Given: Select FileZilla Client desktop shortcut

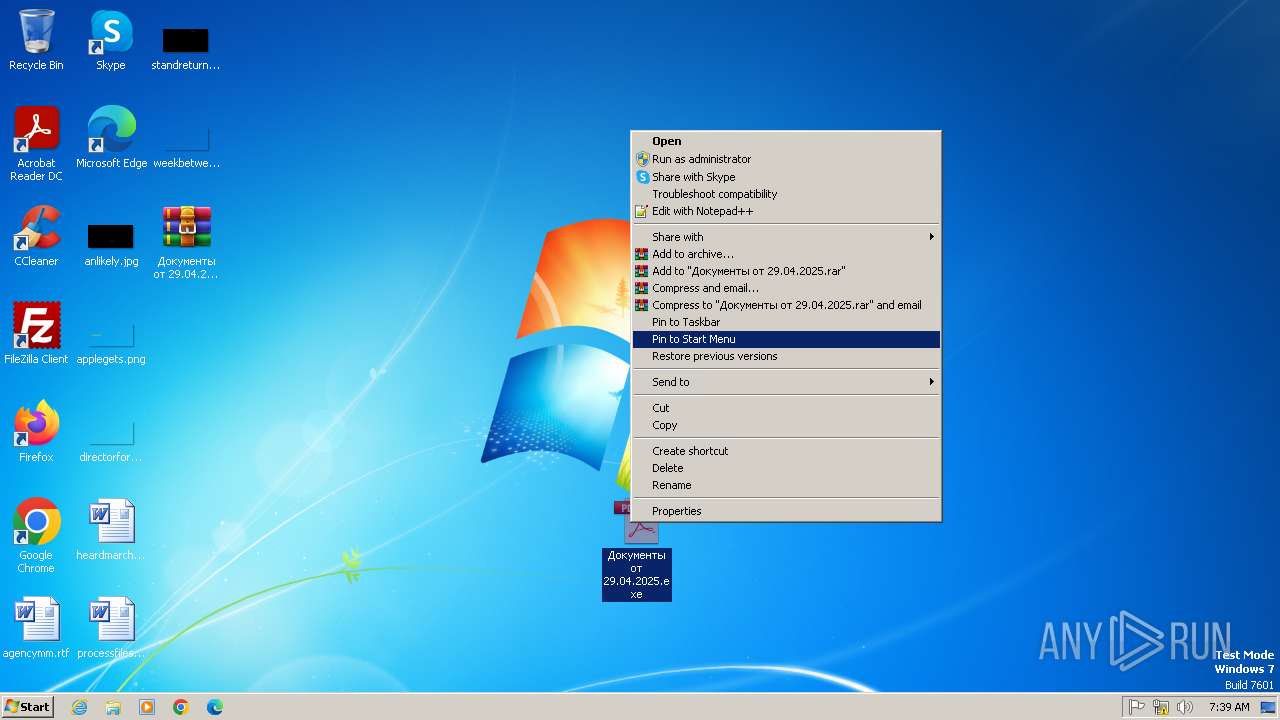Looking at the screenshot, I should 36,333.
